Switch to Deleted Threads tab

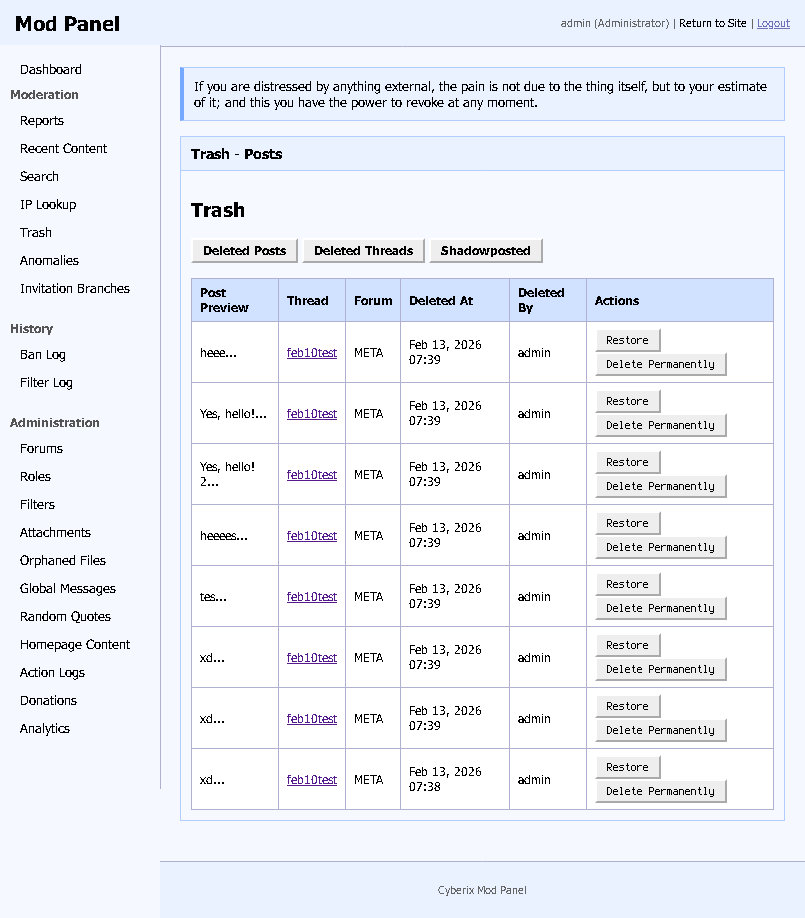(364, 251)
